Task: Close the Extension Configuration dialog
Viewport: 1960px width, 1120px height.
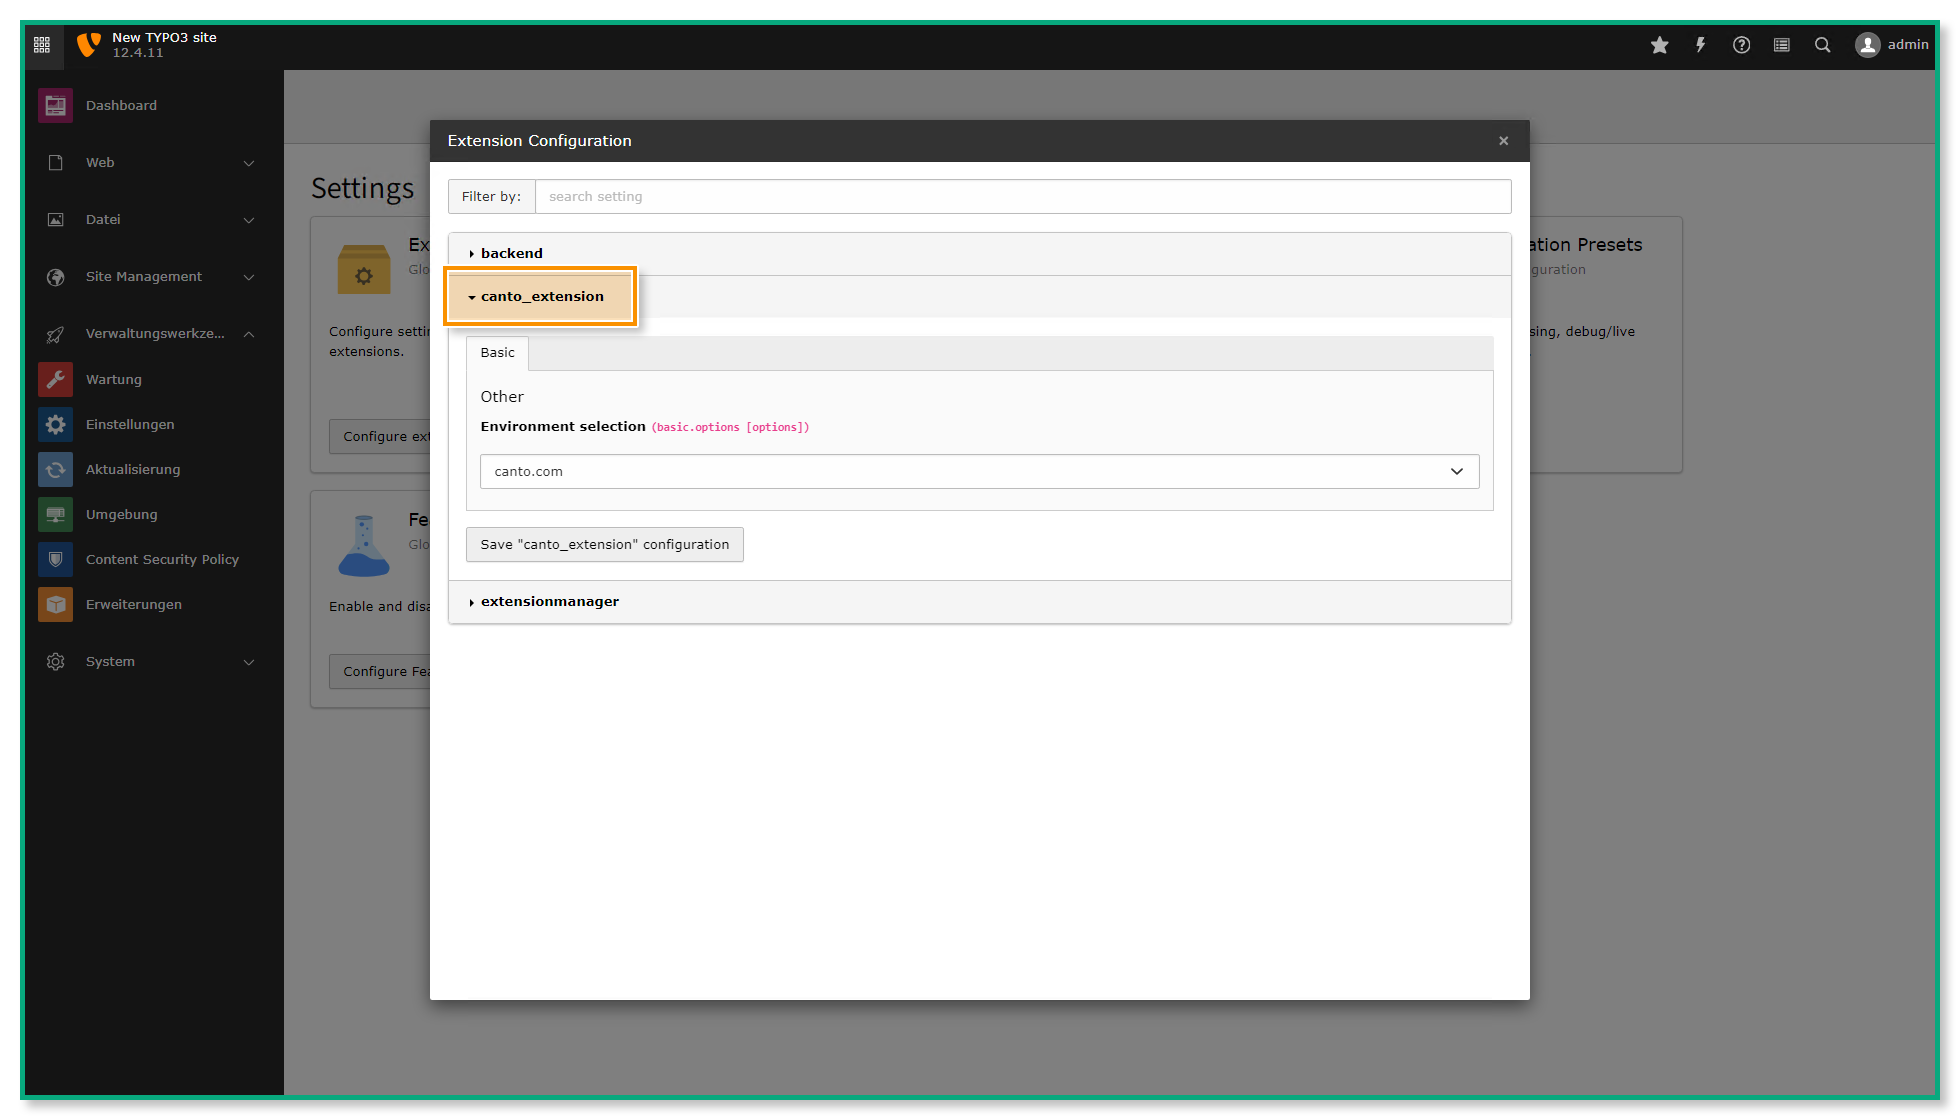Action: click(x=1503, y=141)
